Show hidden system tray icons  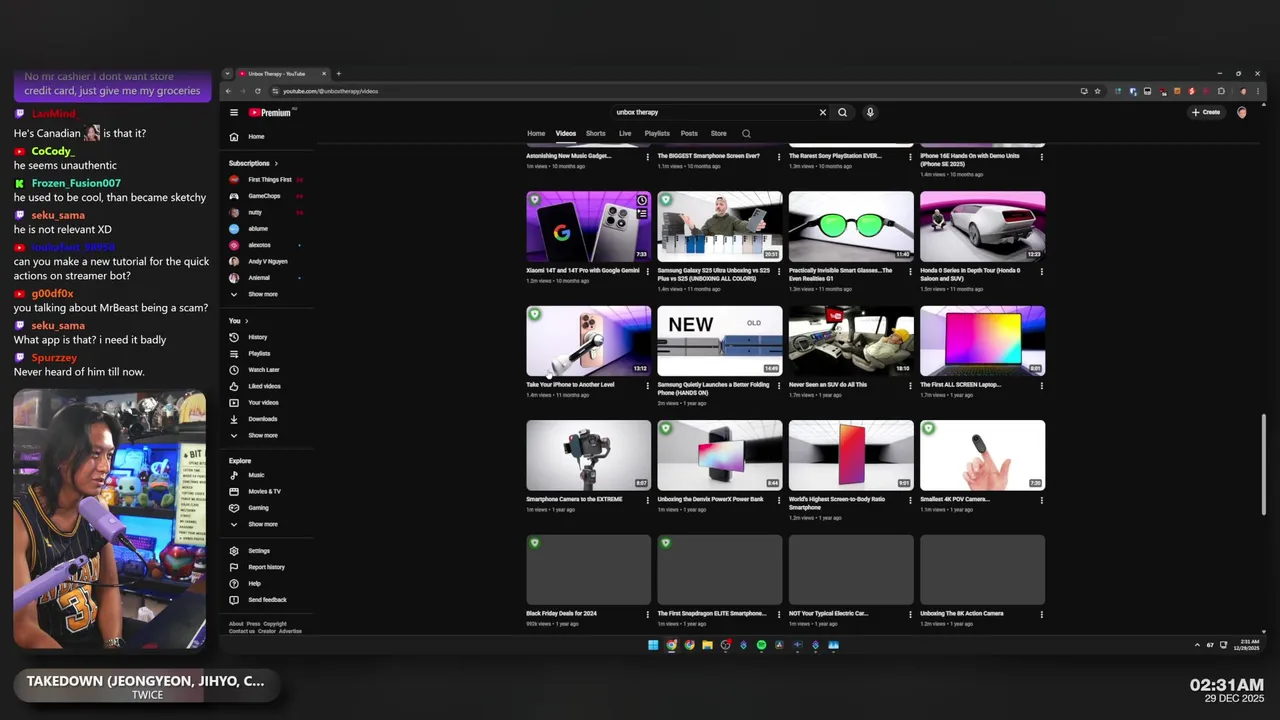(1197, 645)
